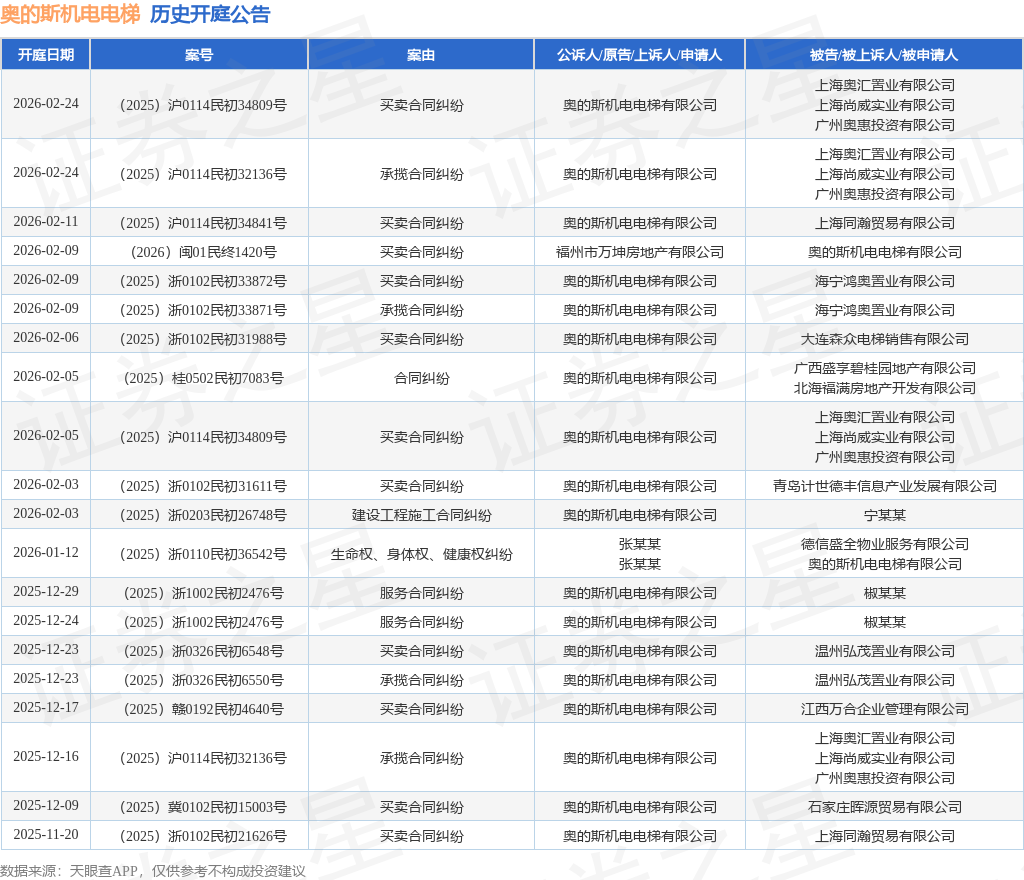
Task: Click 服务合同纠纷 in the 2025-12-29 row
Action: 421,593
